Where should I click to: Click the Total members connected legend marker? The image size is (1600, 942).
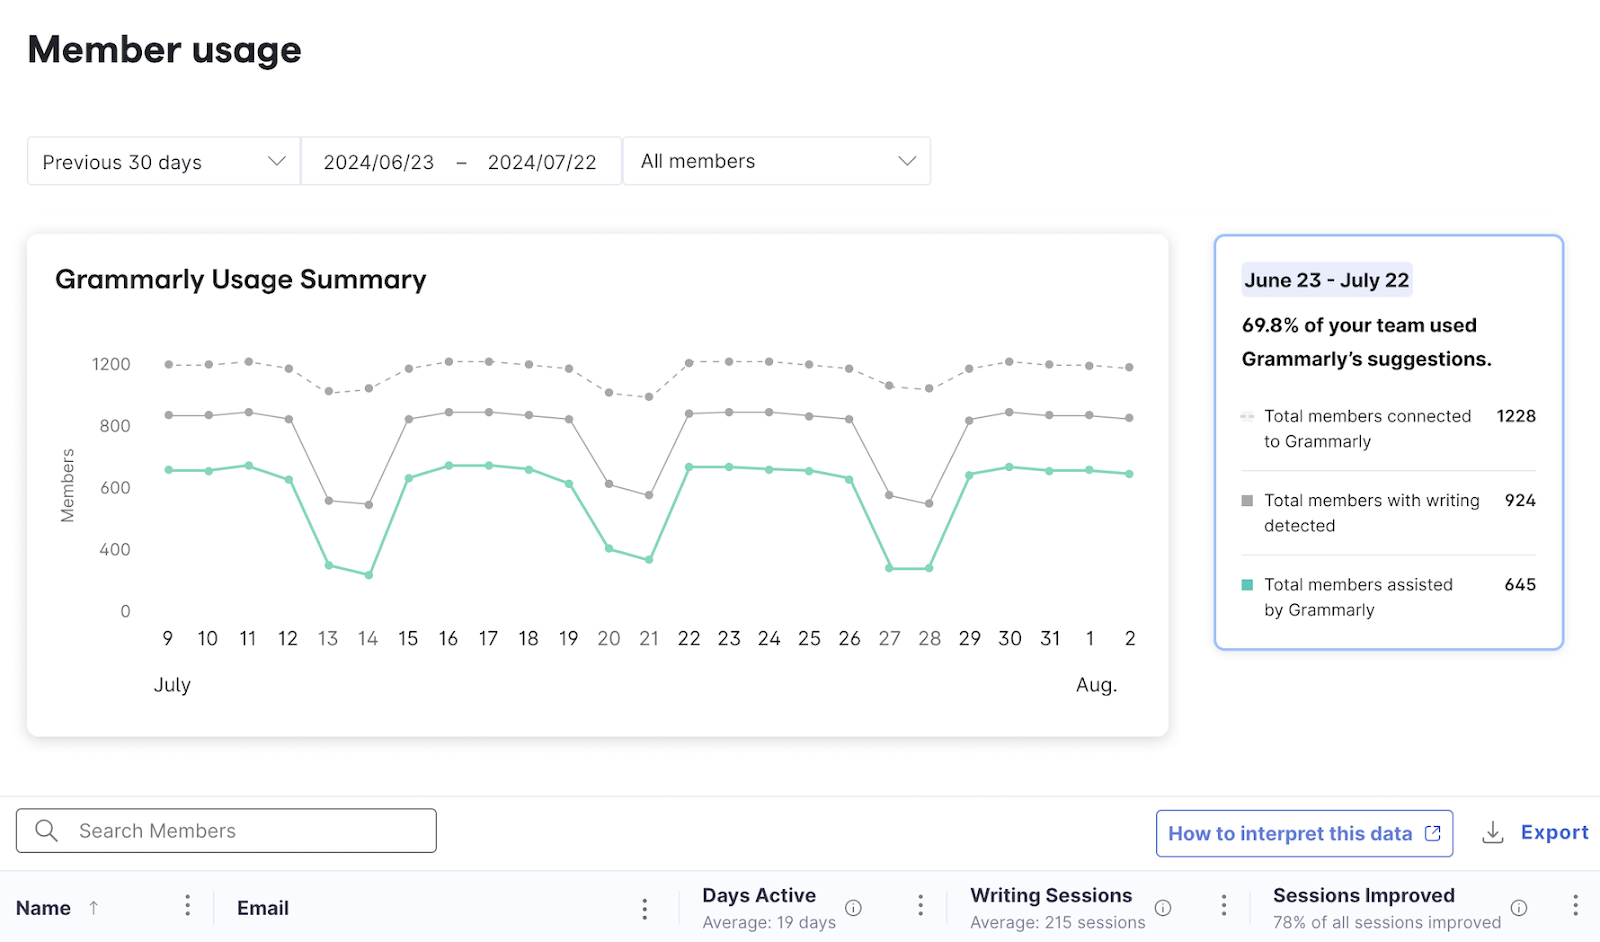tap(1247, 416)
